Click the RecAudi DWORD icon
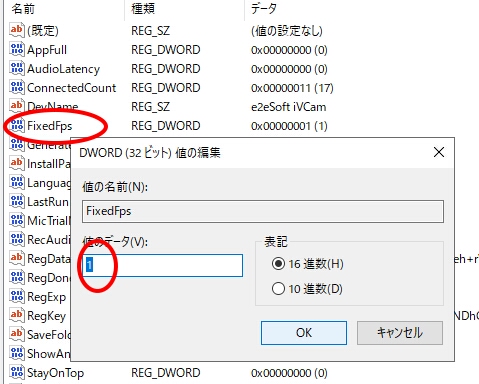The width and height of the screenshot is (479, 384). 17,239
